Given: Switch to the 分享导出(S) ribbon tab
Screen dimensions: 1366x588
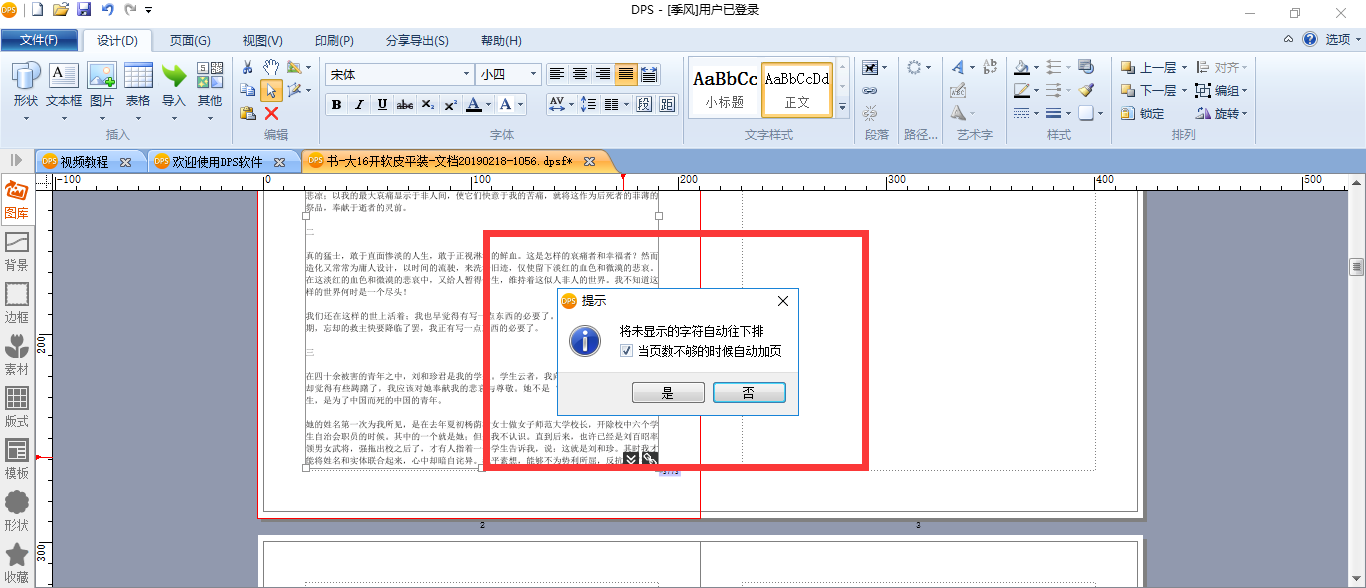Looking at the screenshot, I should pos(417,41).
